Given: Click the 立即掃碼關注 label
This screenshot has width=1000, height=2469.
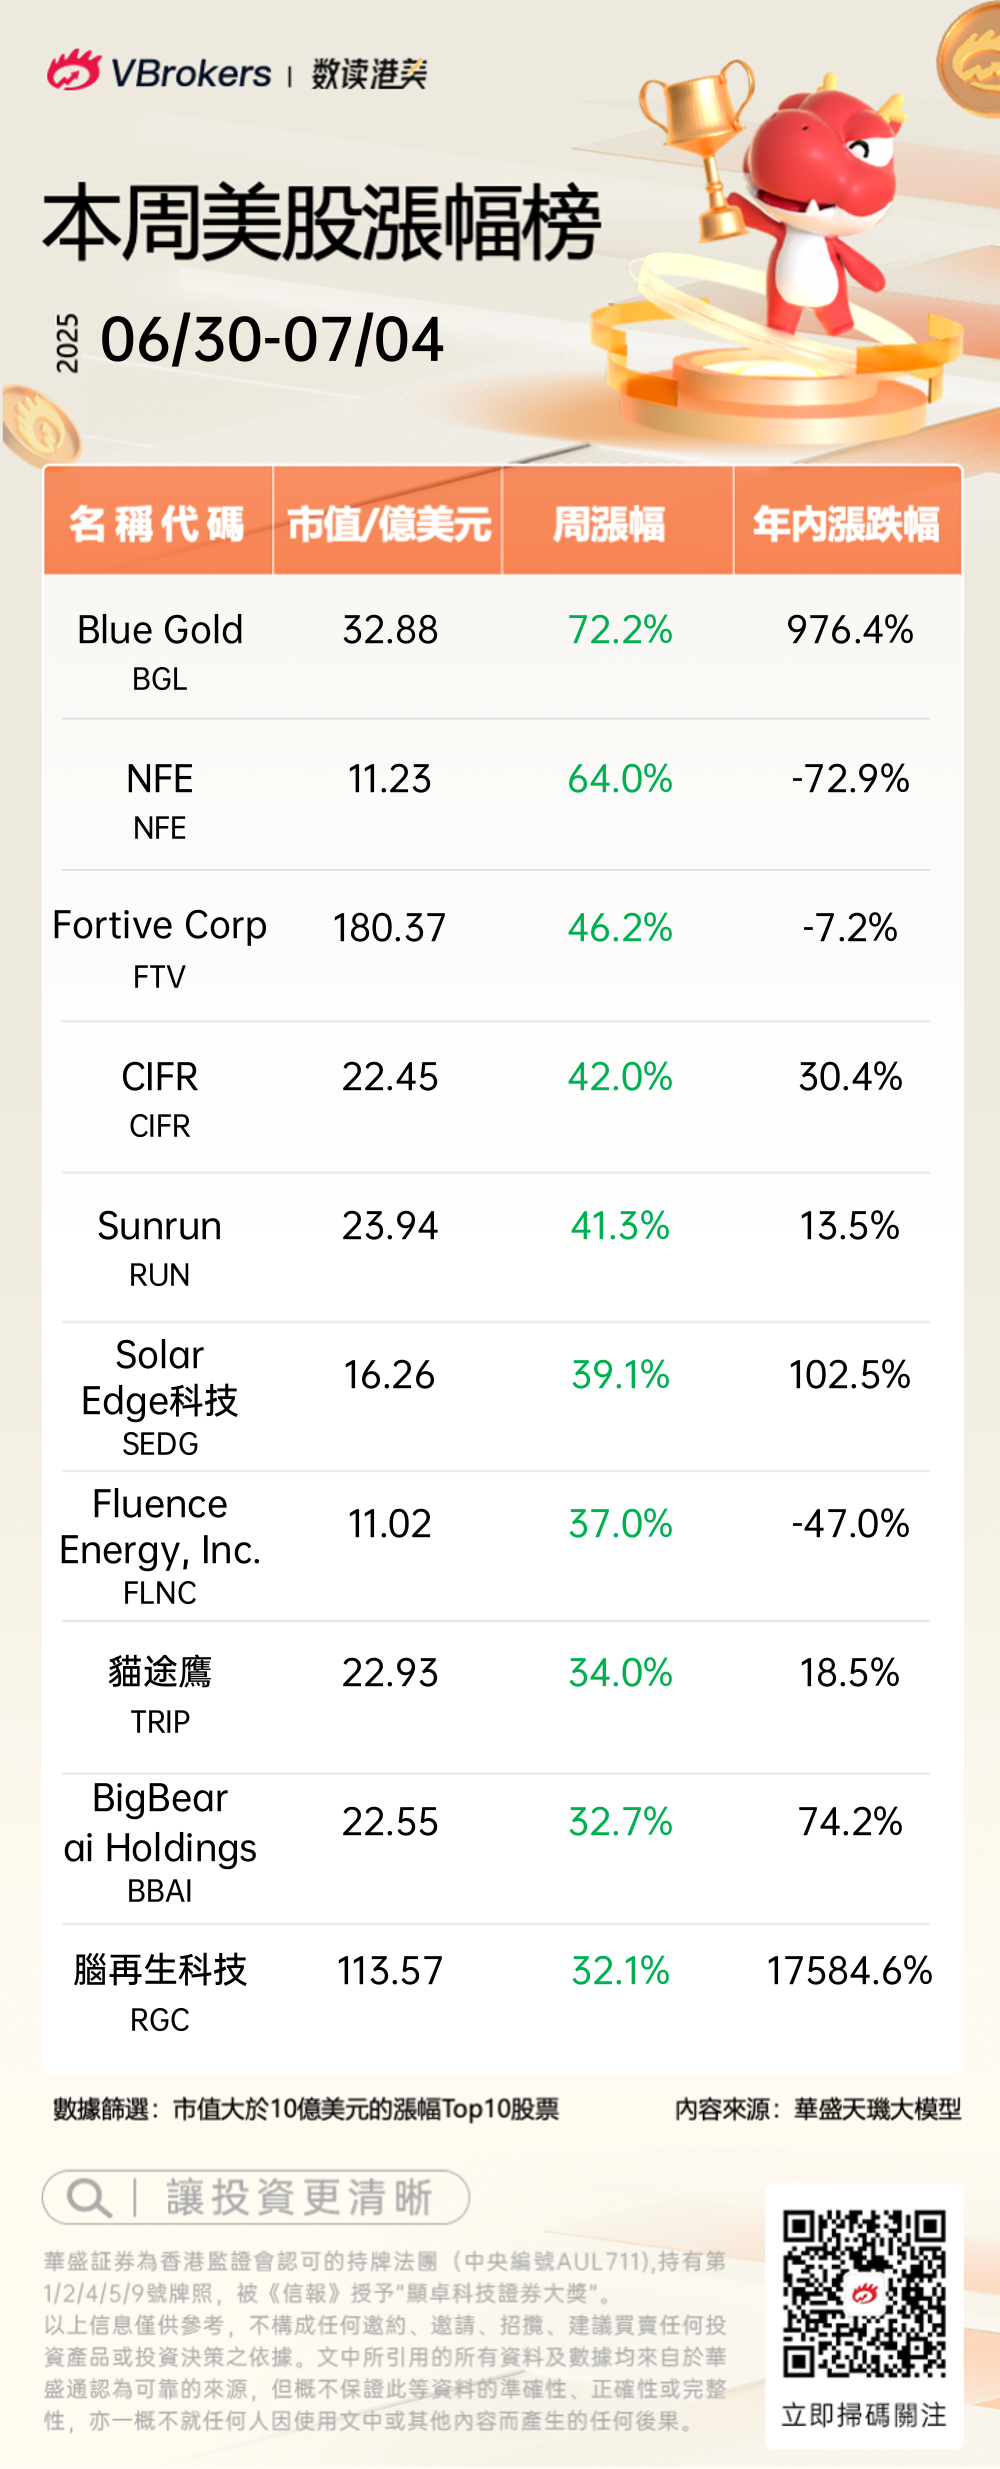Looking at the screenshot, I should pos(864,2415).
